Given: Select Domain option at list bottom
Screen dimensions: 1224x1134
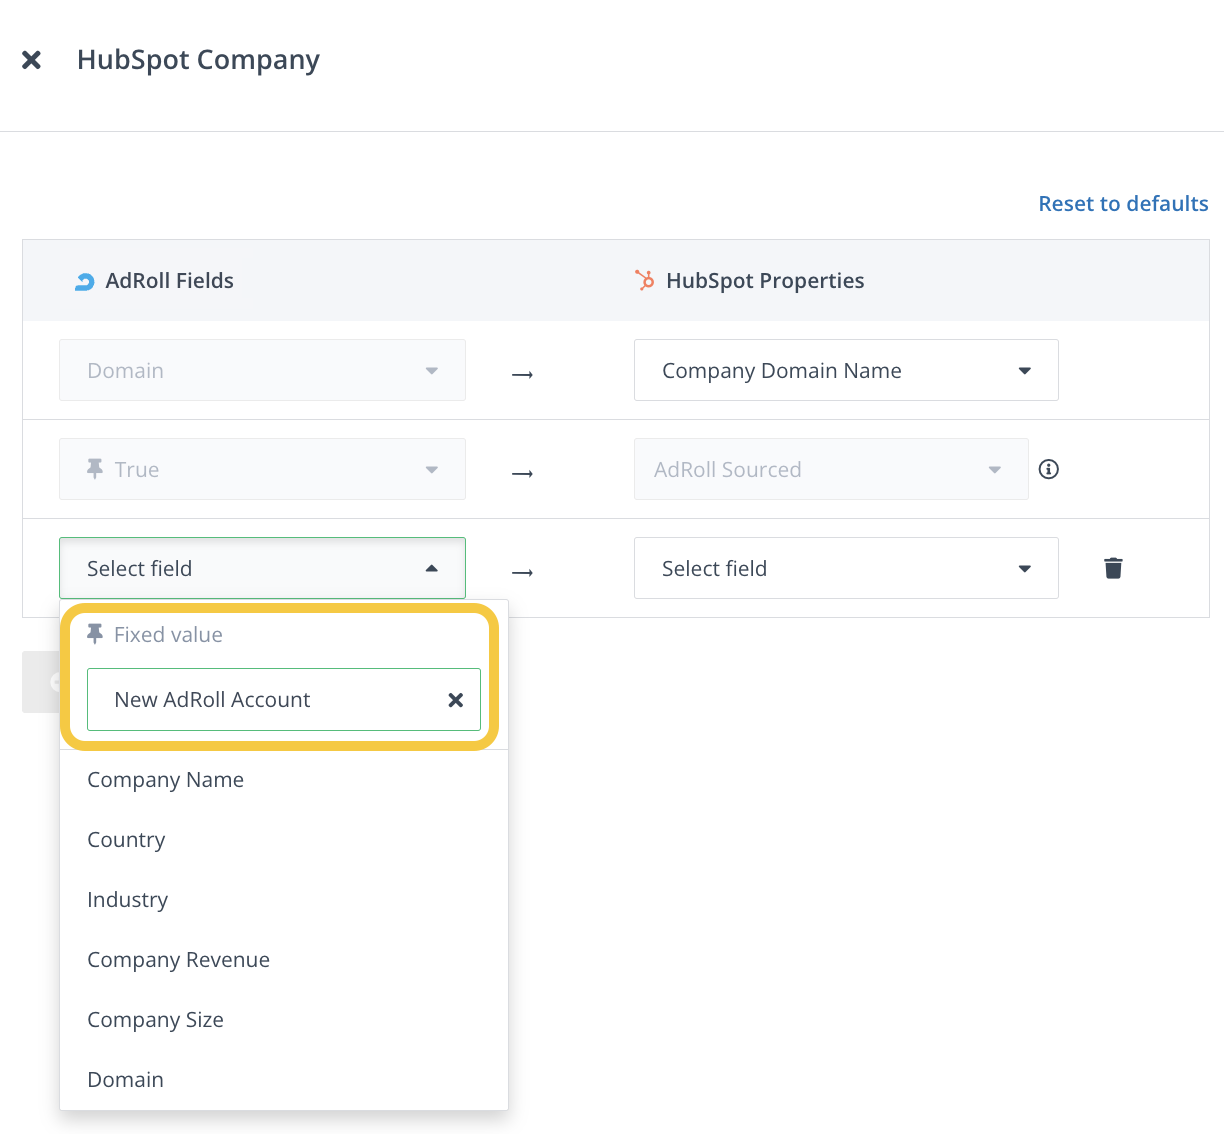Looking at the screenshot, I should (x=126, y=1080).
